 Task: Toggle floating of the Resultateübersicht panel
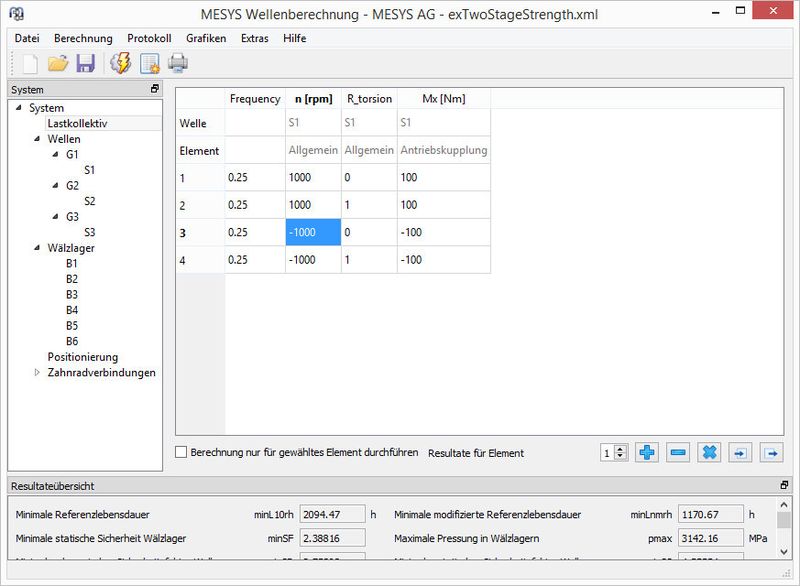point(786,484)
